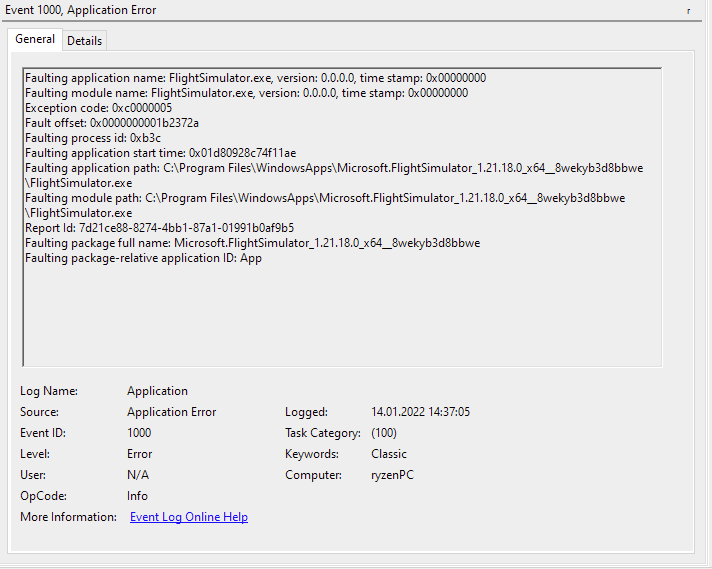This screenshot has height=569, width=712.
Task: Click the Logged date 14.01.2022 14:37:05
Action: [x=420, y=412]
